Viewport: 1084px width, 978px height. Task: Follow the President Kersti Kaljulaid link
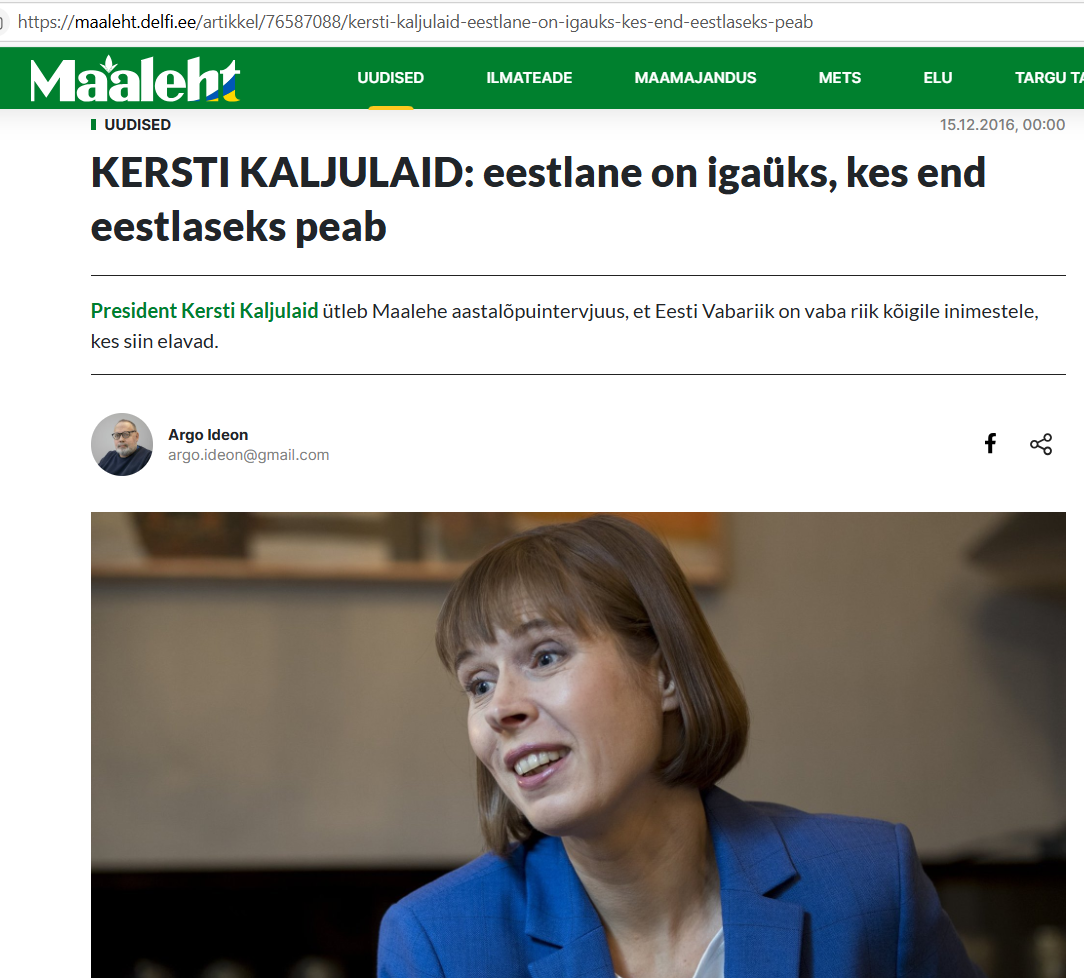[x=205, y=311]
